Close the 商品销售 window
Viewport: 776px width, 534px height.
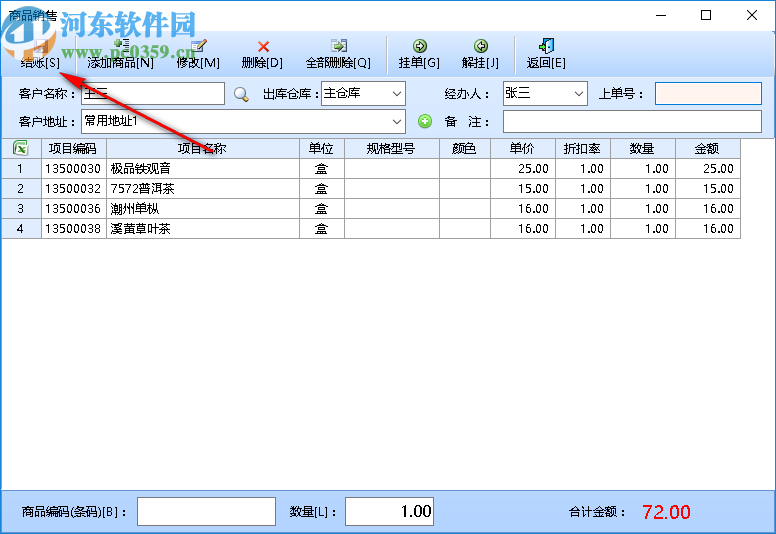tap(752, 15)
